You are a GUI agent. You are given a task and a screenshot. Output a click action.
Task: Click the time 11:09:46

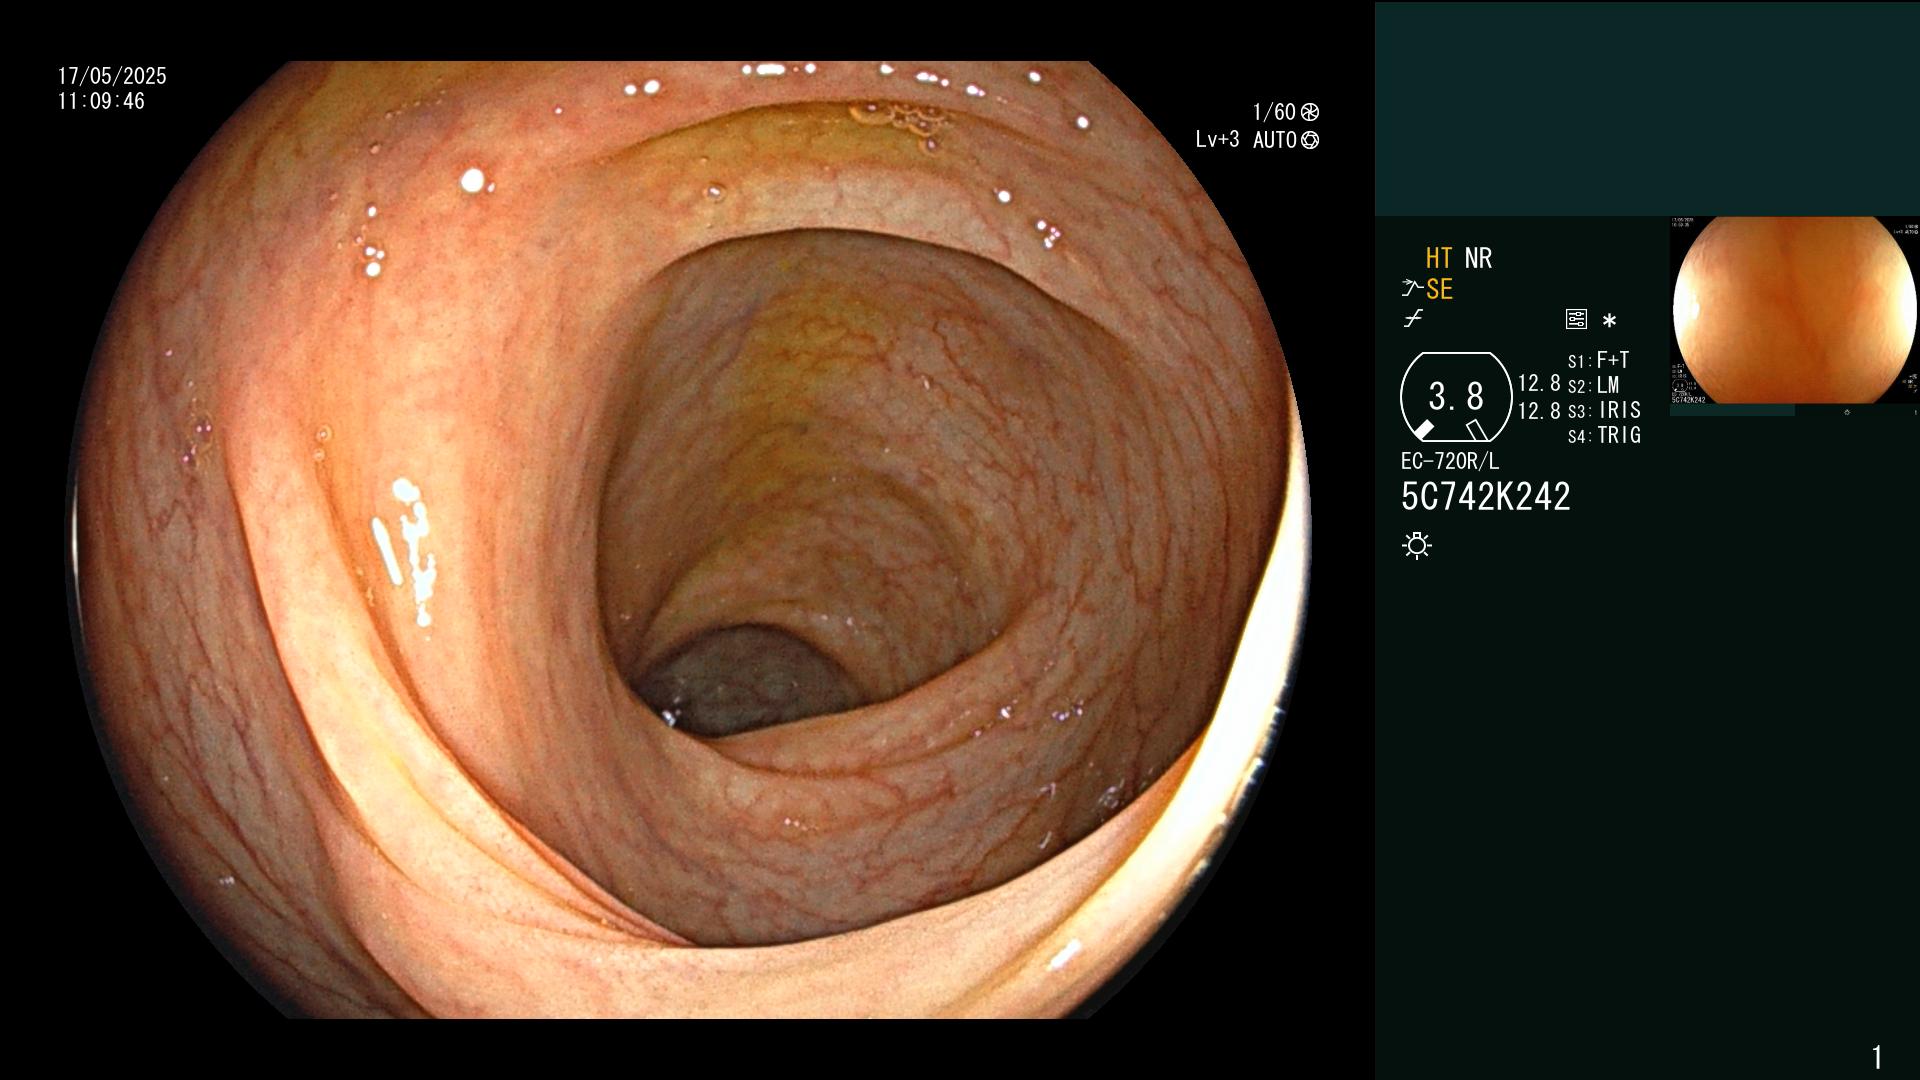tap(101, 101)
